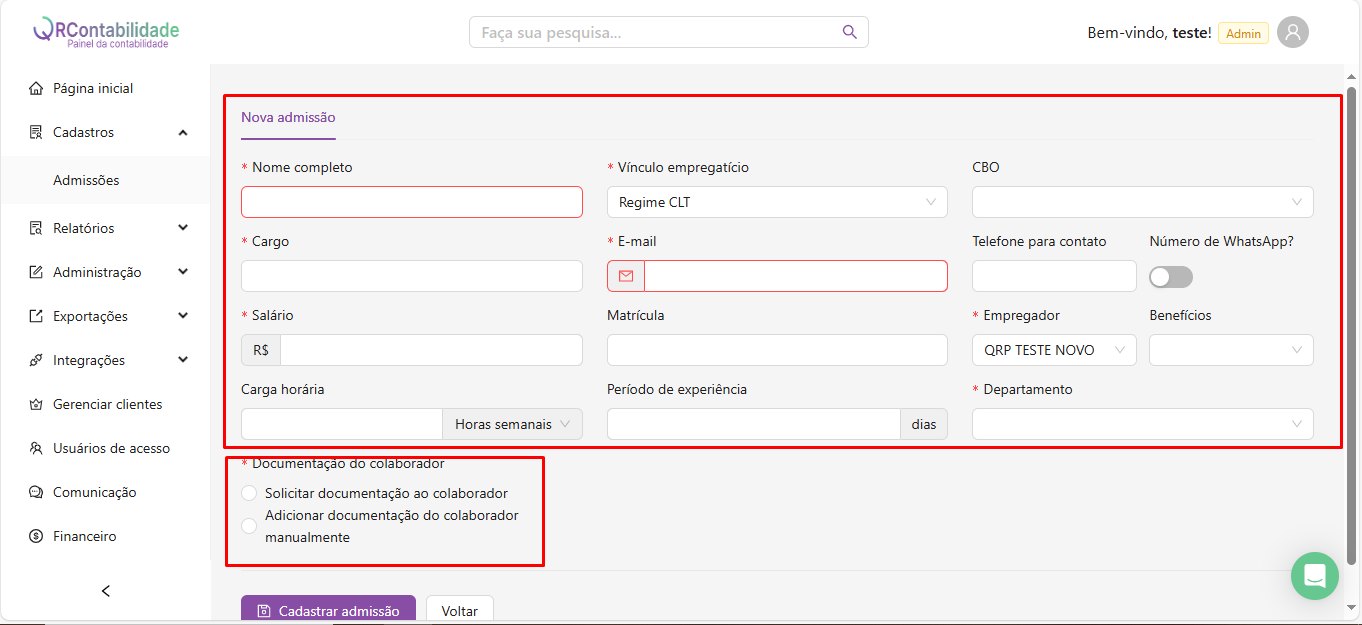Collapse sidebar with the left arrow icon
This screenshot has width=1362, height=625.
coord(106,591)
